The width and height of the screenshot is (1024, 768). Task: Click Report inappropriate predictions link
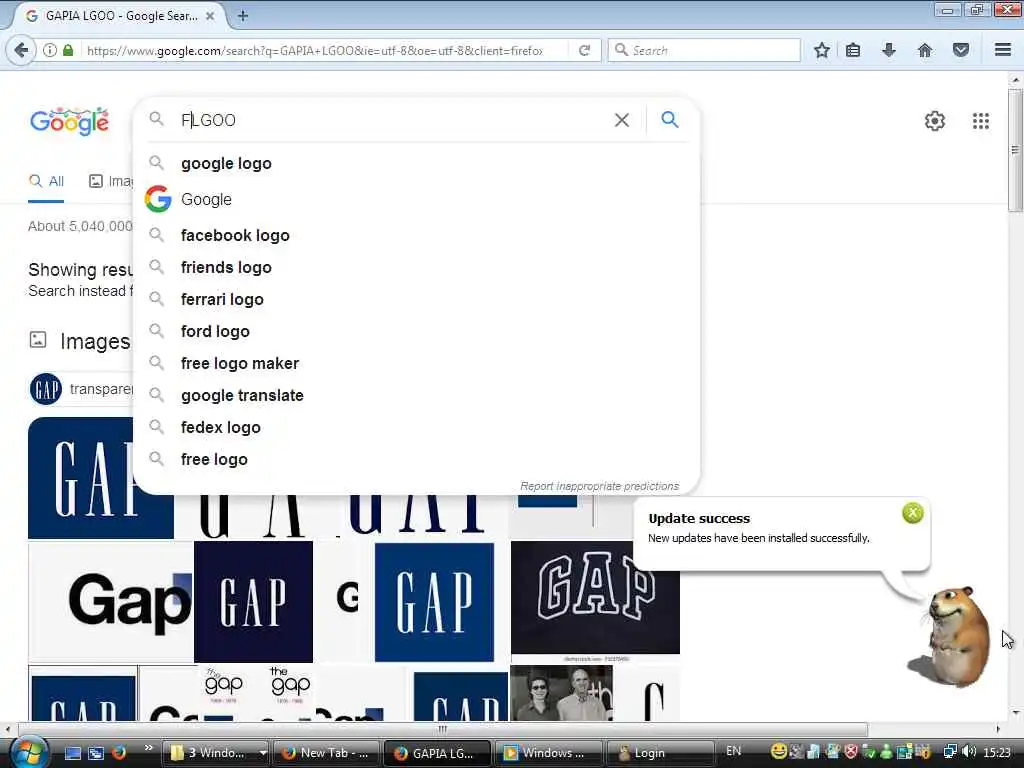click(599, 486)
